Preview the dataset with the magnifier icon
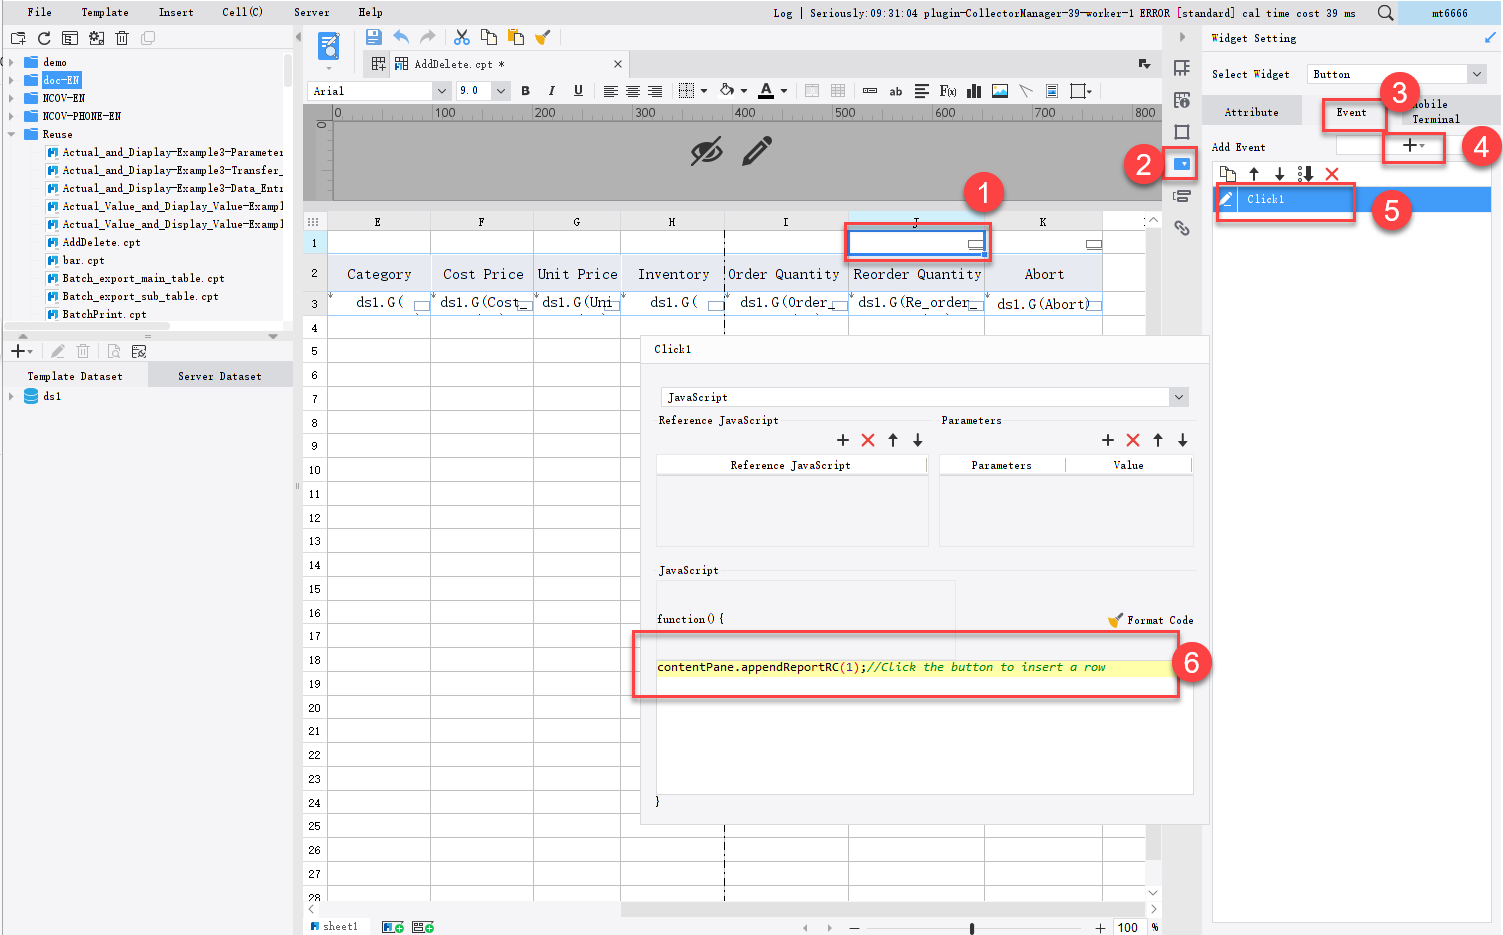Screen dimensions: 1503x935 coord(114,351)
